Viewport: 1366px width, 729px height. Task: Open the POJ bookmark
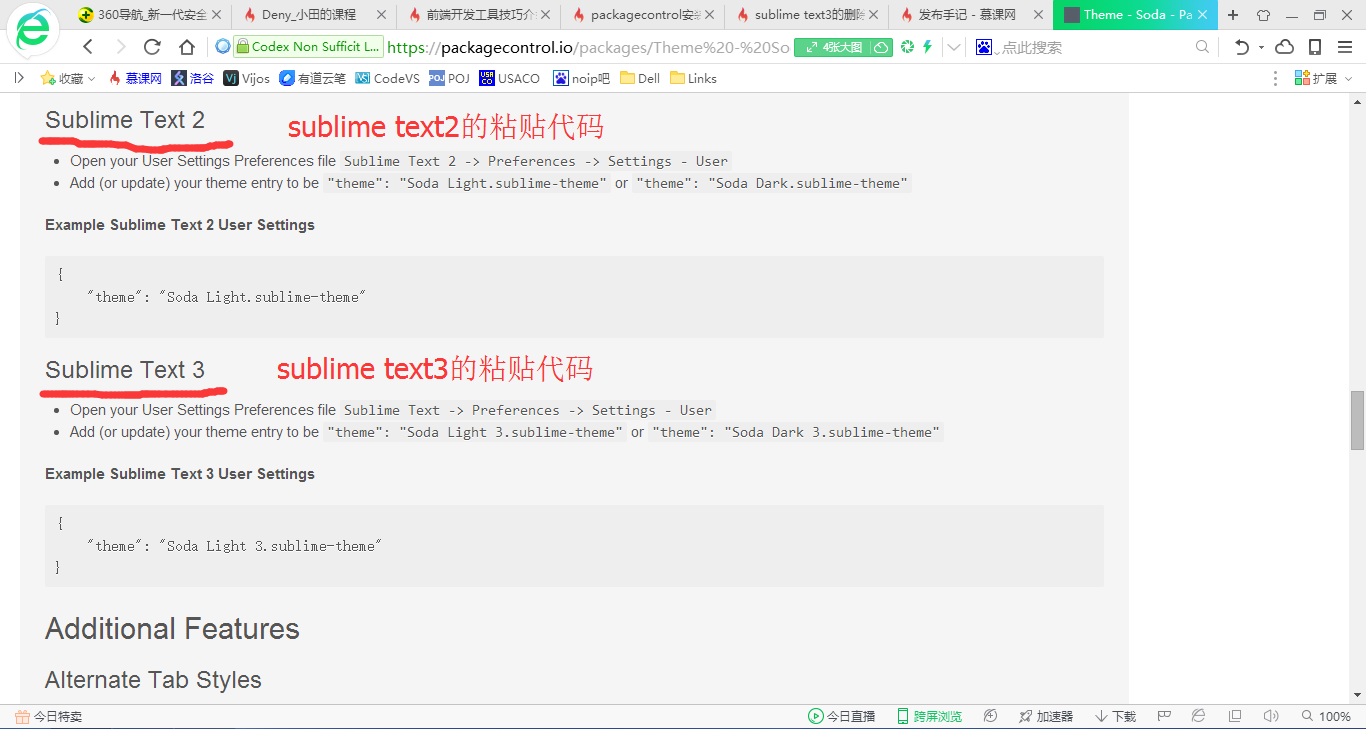click(x=449, y=78)
